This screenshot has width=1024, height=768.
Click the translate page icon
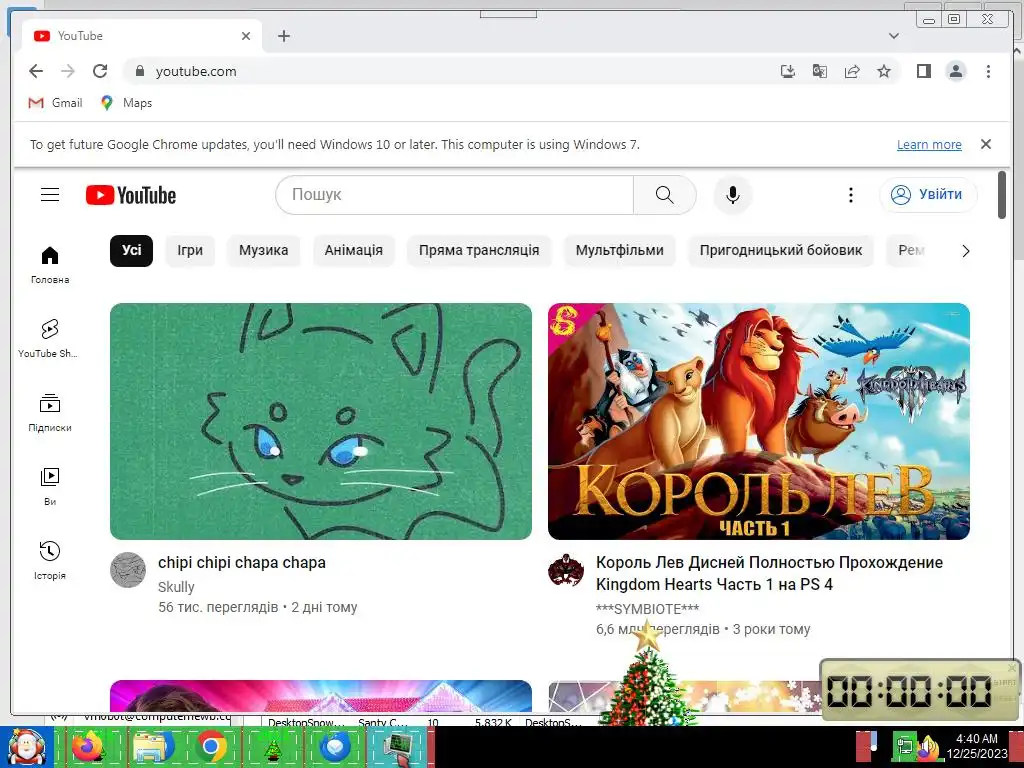click(x=820, y=71)
